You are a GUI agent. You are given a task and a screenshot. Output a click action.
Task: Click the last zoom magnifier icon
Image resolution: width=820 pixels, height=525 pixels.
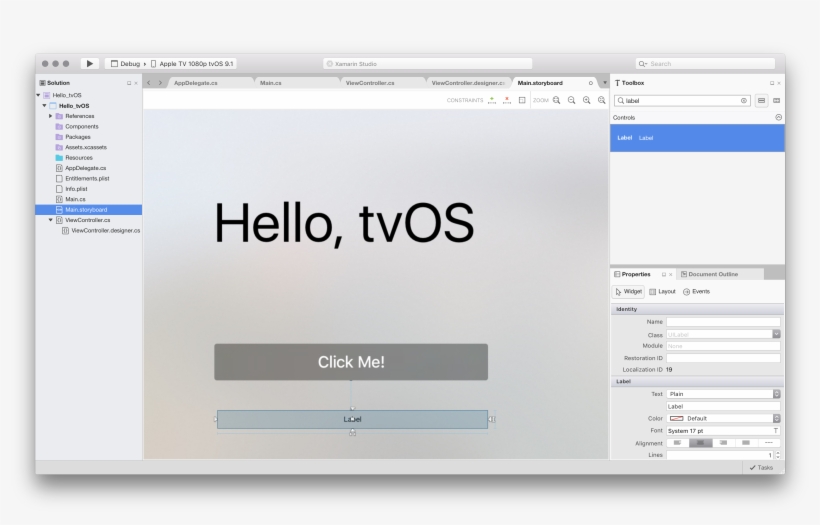[x=601, y=100]
